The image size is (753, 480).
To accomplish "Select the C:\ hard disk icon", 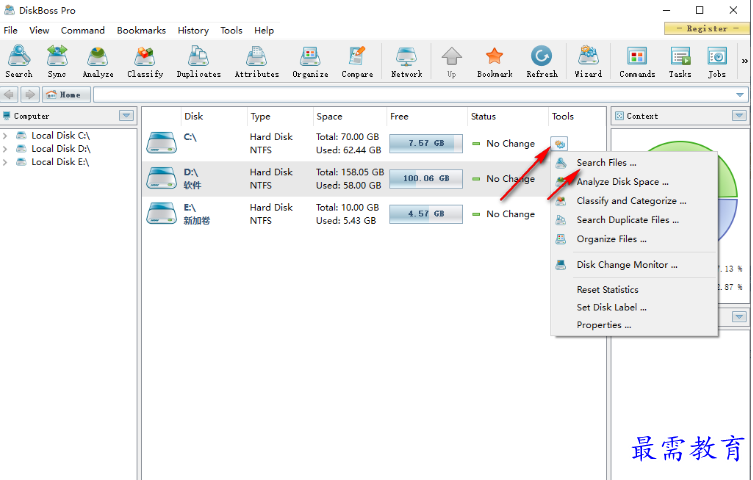I will 161,143.
